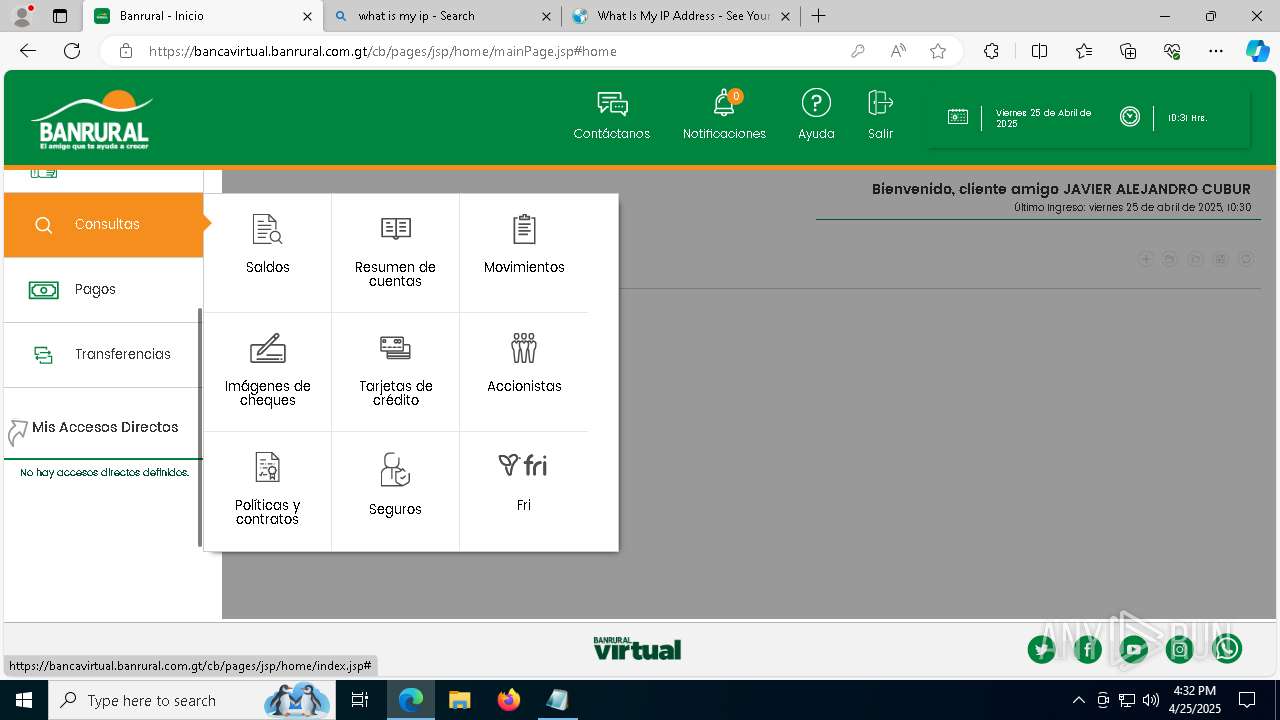Open Copilot sidebar
Image resolution: width=1280 pixels, height=720 pixels.
[1257, 51]
